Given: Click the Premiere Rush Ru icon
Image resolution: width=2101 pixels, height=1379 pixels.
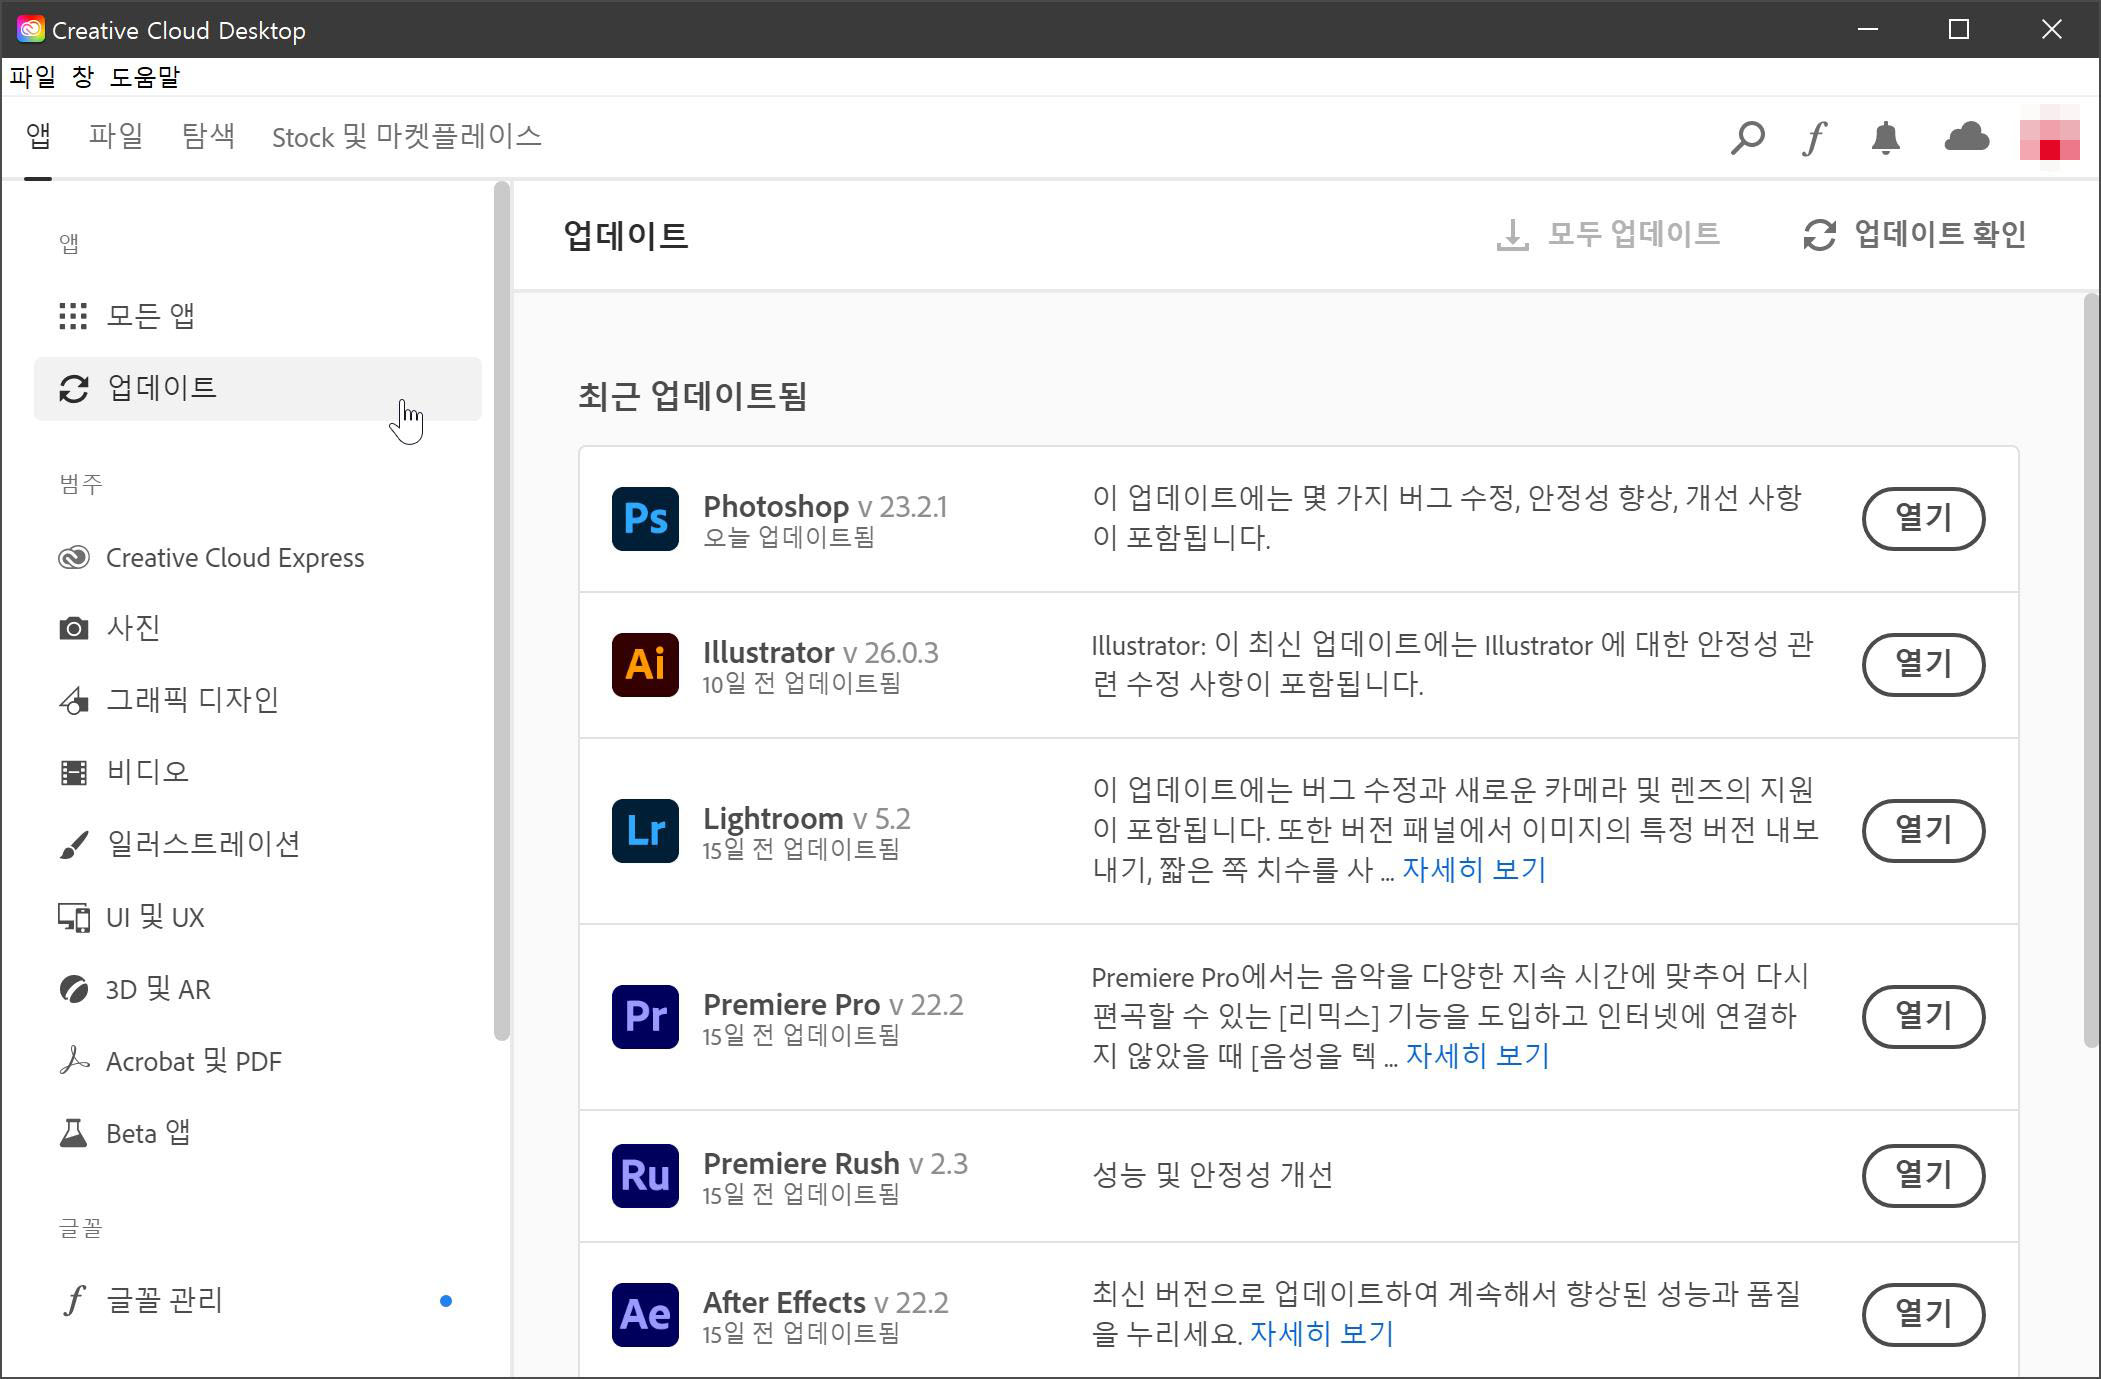Looking at the screenshot, I should click(x=645, y=1175).
